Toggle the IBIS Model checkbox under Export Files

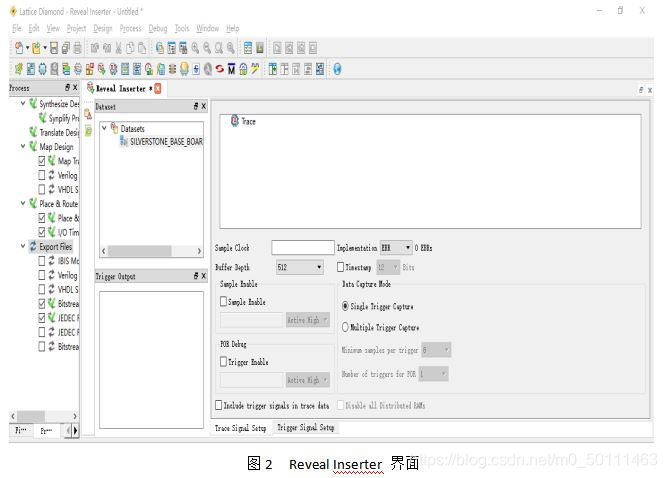tap(42, 261)
